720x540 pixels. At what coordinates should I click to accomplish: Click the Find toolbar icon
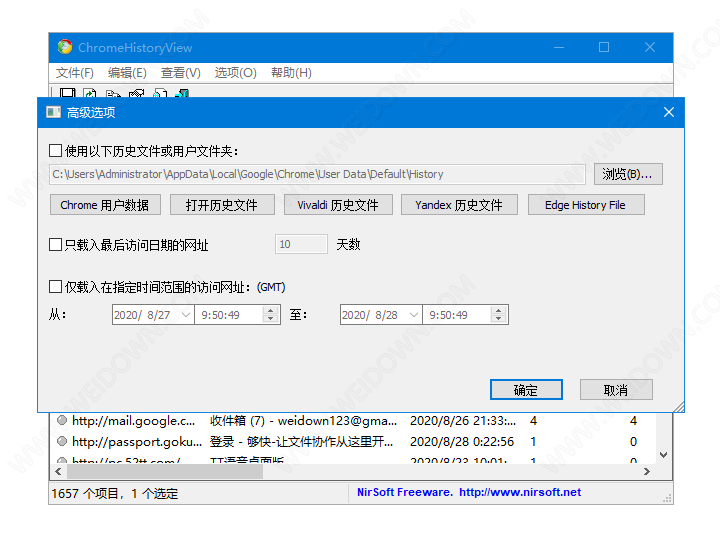160,93
